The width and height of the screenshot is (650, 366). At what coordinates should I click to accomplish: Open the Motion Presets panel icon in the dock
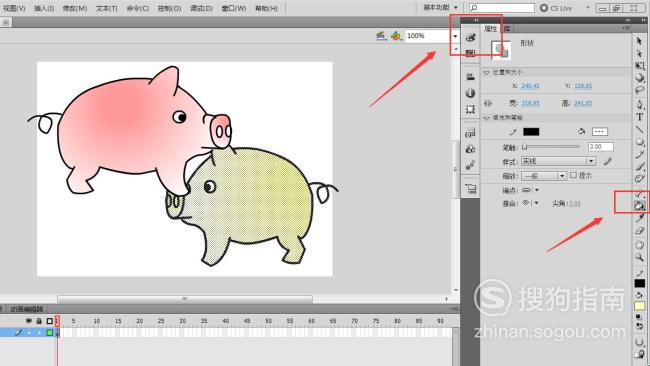tap(470, 165)
